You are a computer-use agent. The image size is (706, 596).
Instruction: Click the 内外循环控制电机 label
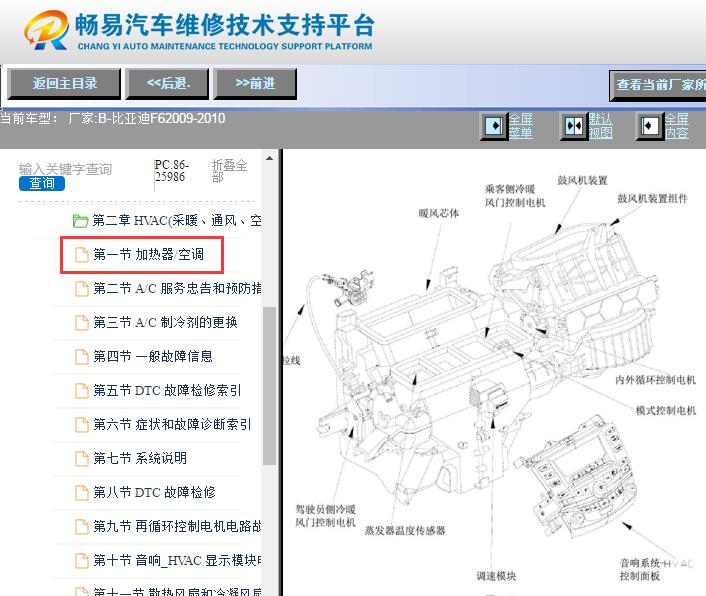[655, 380]
